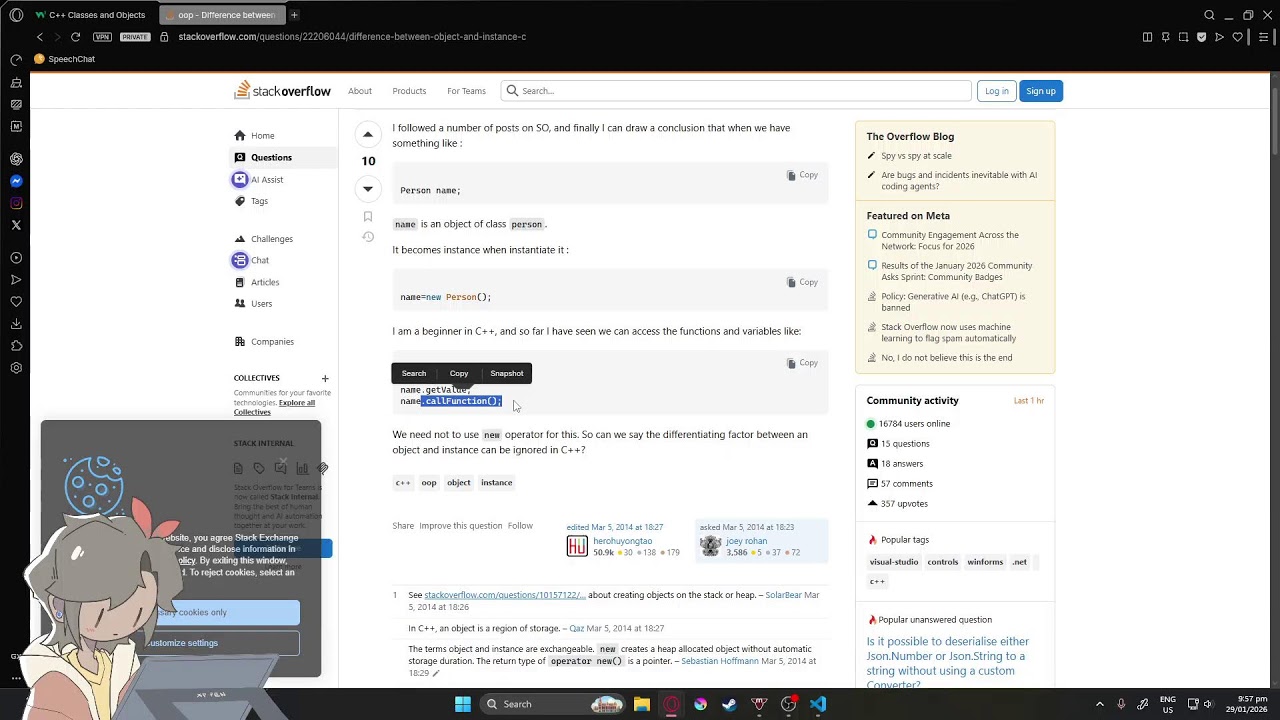
Task: Open the Windows Start menu
Action: pos(462,704)
